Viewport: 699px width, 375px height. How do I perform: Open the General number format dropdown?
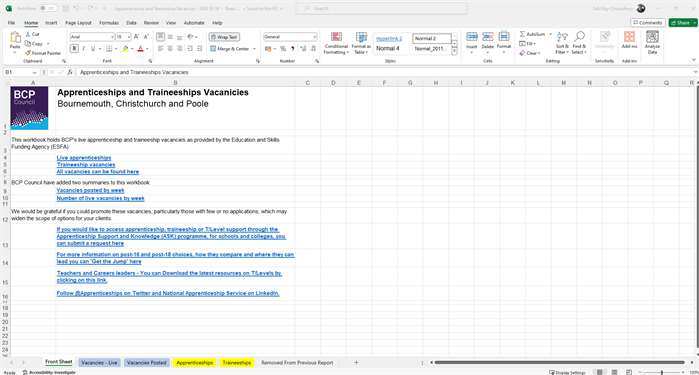pos(314,37)
